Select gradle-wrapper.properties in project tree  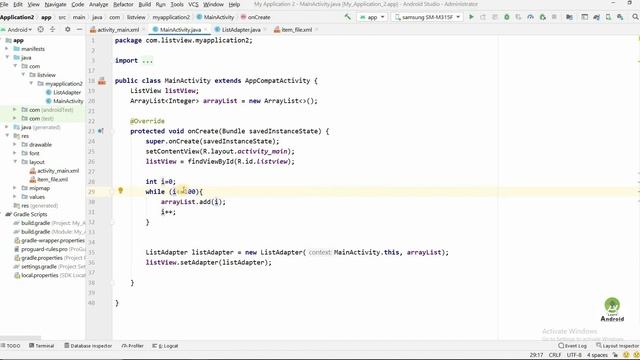[49, 240]
